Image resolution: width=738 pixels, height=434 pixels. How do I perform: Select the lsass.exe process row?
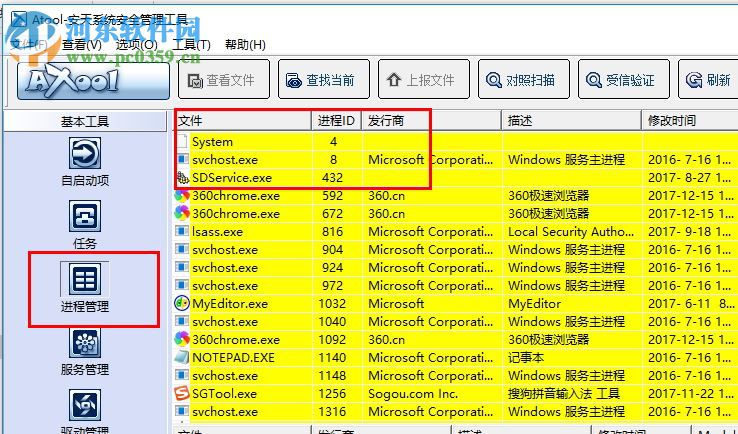click(456, 232)
